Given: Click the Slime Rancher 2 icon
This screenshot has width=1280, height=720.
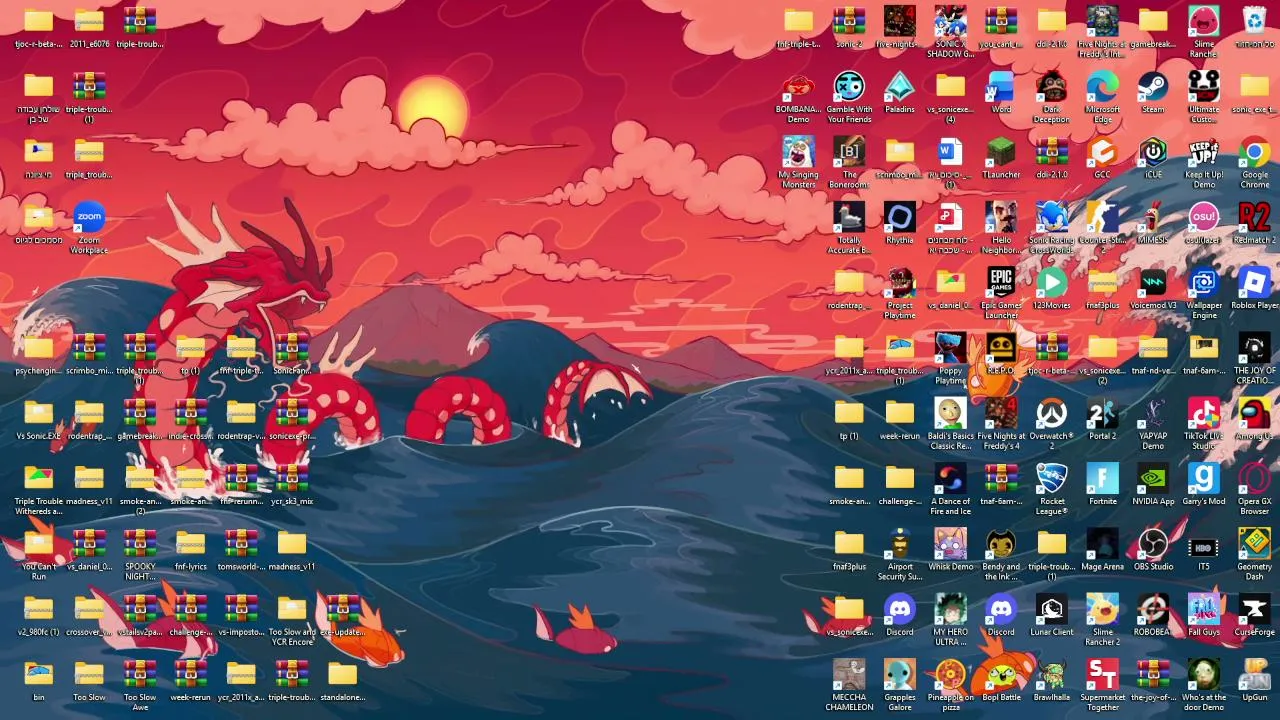Looking at the screenshot, I should [x=1102, y=610].
